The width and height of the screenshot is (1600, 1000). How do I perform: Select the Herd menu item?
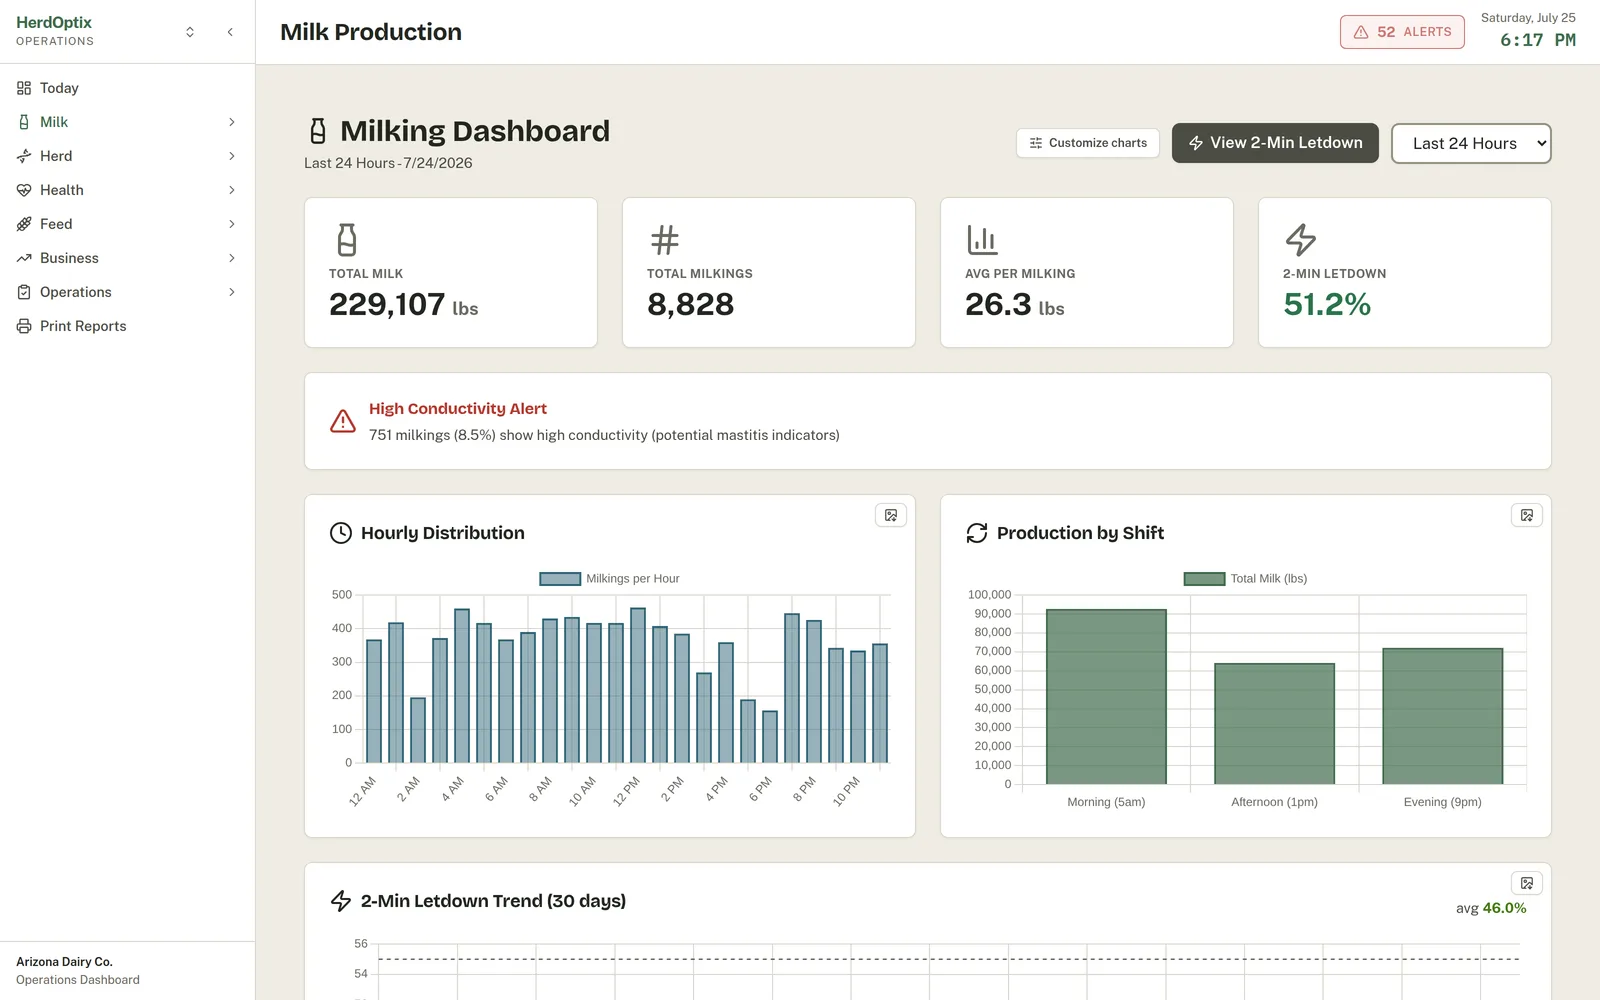tap(128, 156)
